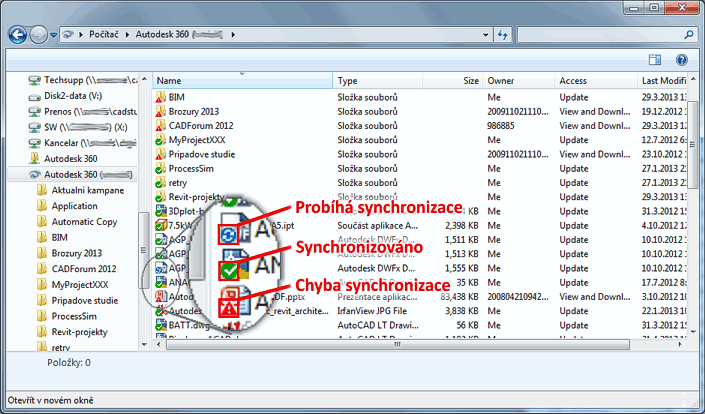
Task: Select the SW (X:) network drive
Action: click(x=77, y=127)
